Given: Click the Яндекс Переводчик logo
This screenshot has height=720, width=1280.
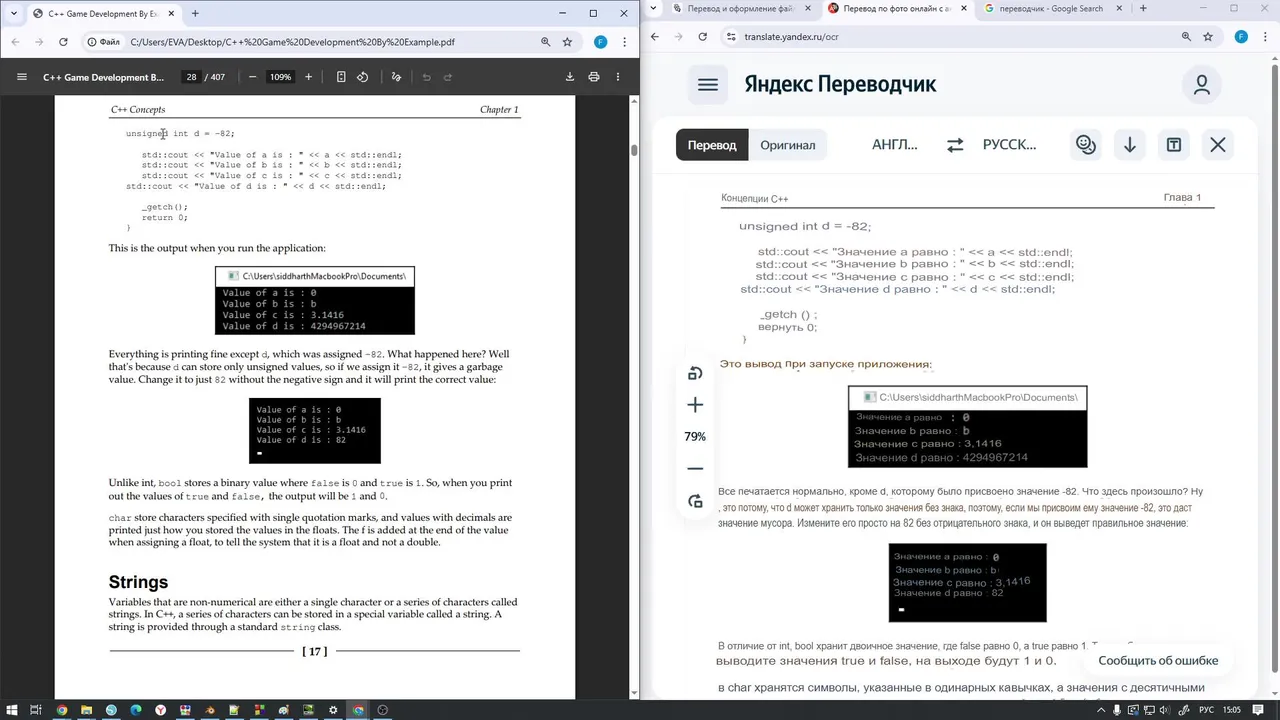Looking at the screenshot, I should (840, 84).
